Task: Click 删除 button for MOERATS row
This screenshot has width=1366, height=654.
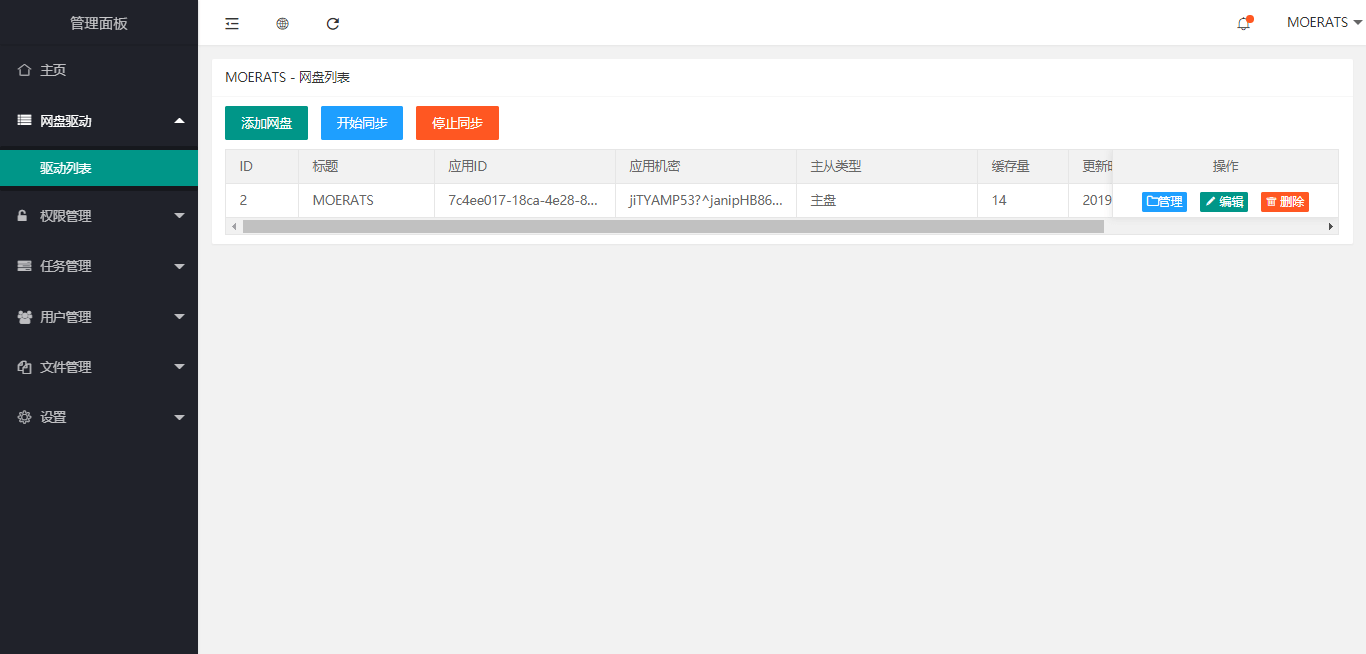Action: 1285,202
